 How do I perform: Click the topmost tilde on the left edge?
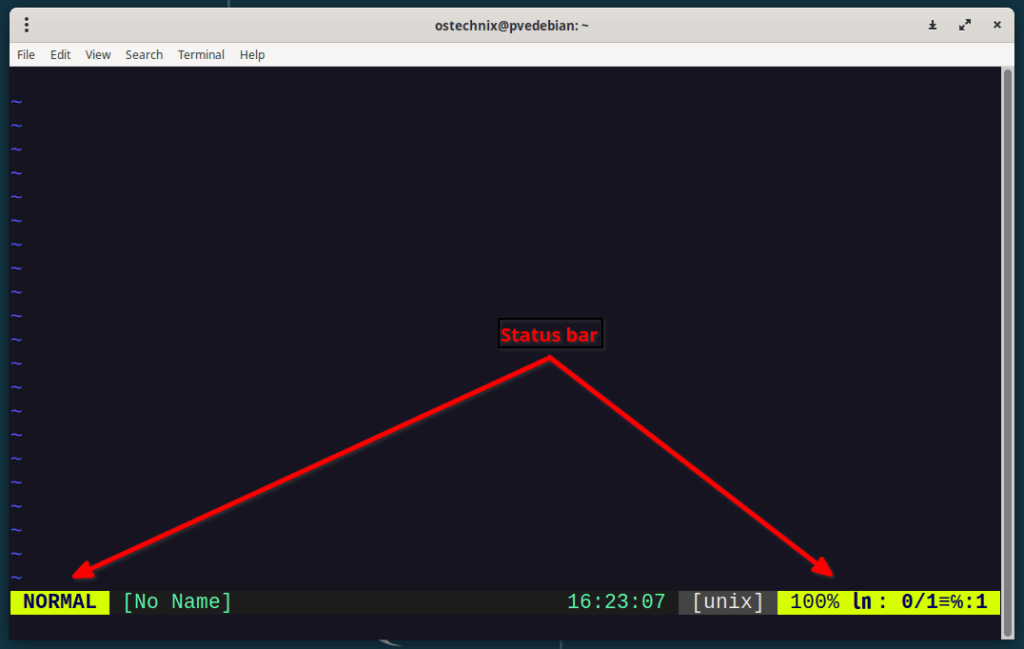click(14, 100)
